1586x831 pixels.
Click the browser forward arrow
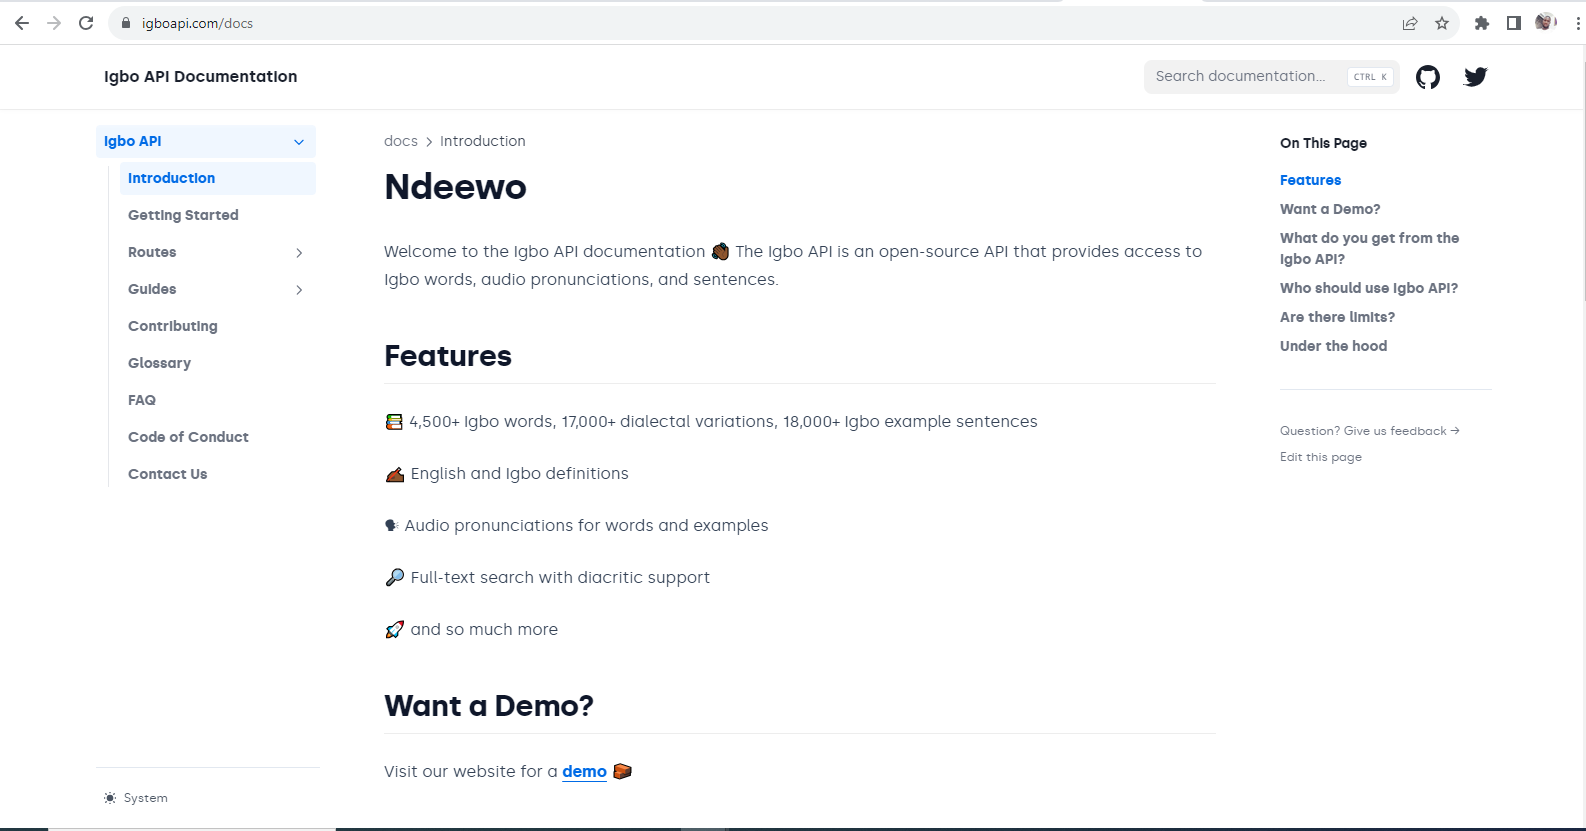tap(54, 23)
